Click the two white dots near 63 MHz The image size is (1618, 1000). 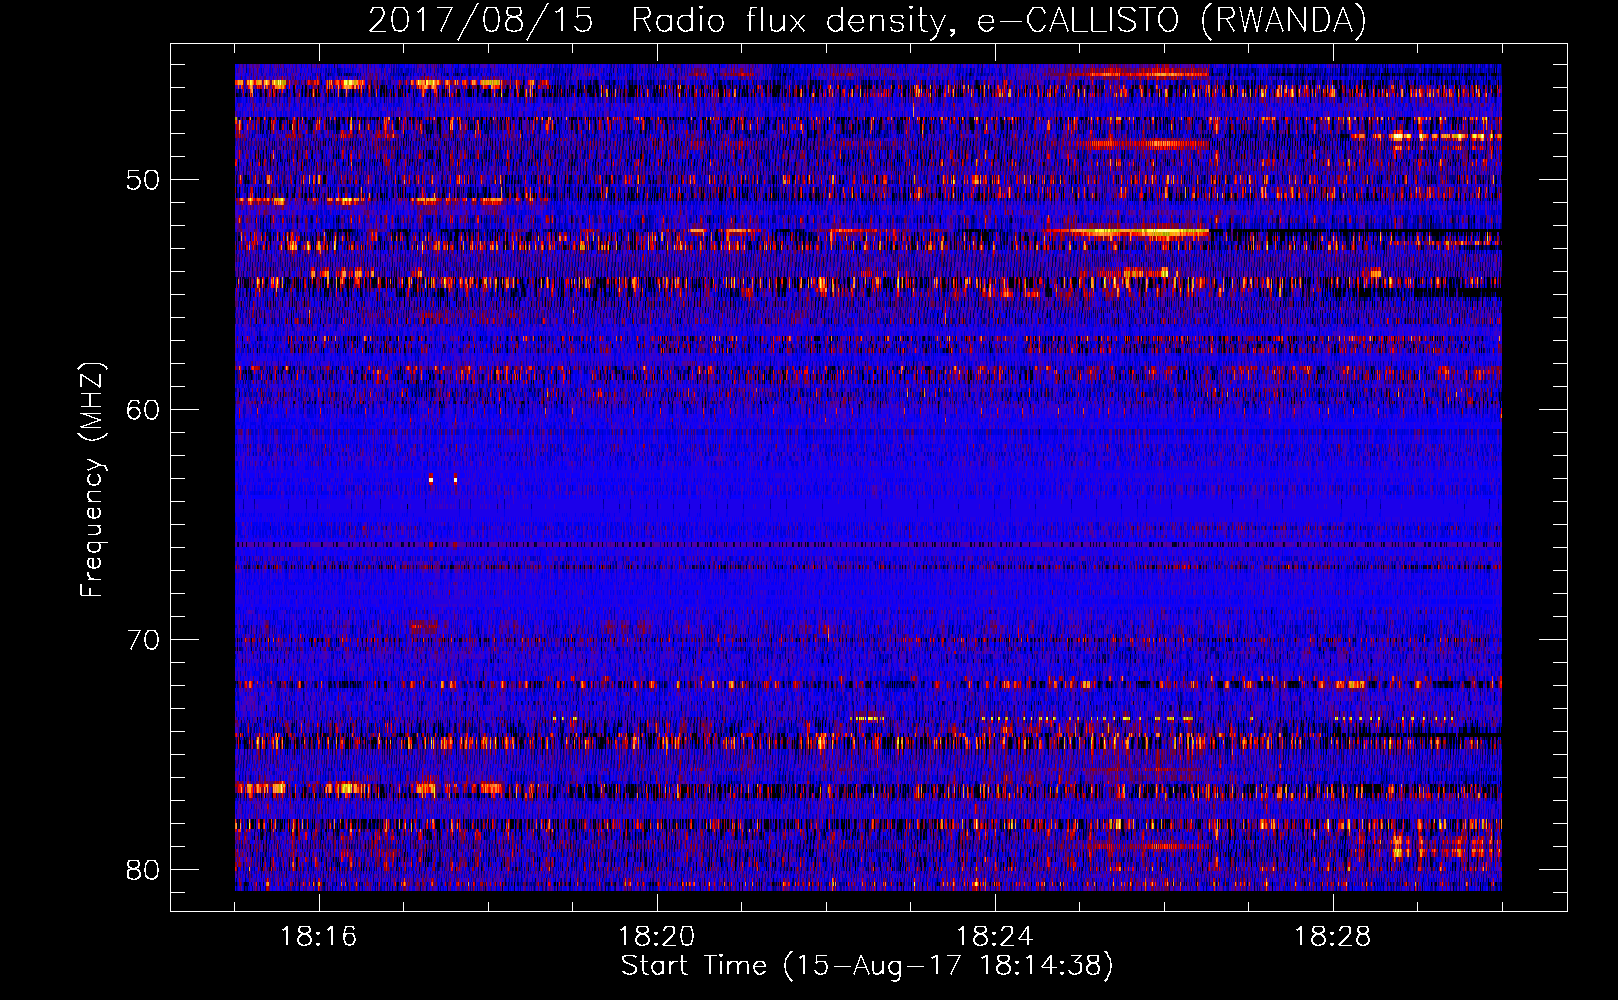point(443,480)
